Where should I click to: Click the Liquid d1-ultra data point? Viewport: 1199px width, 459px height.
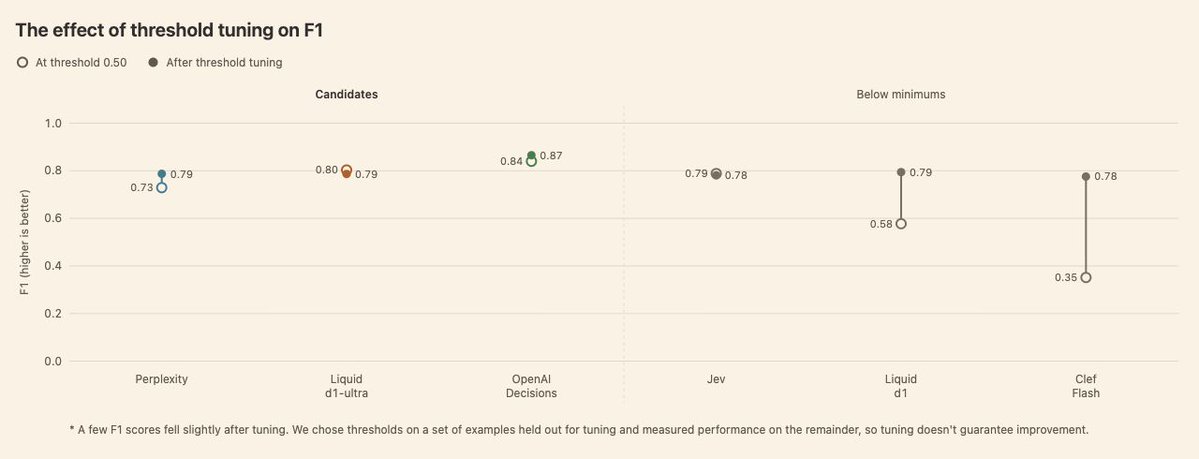pos(346,171)
